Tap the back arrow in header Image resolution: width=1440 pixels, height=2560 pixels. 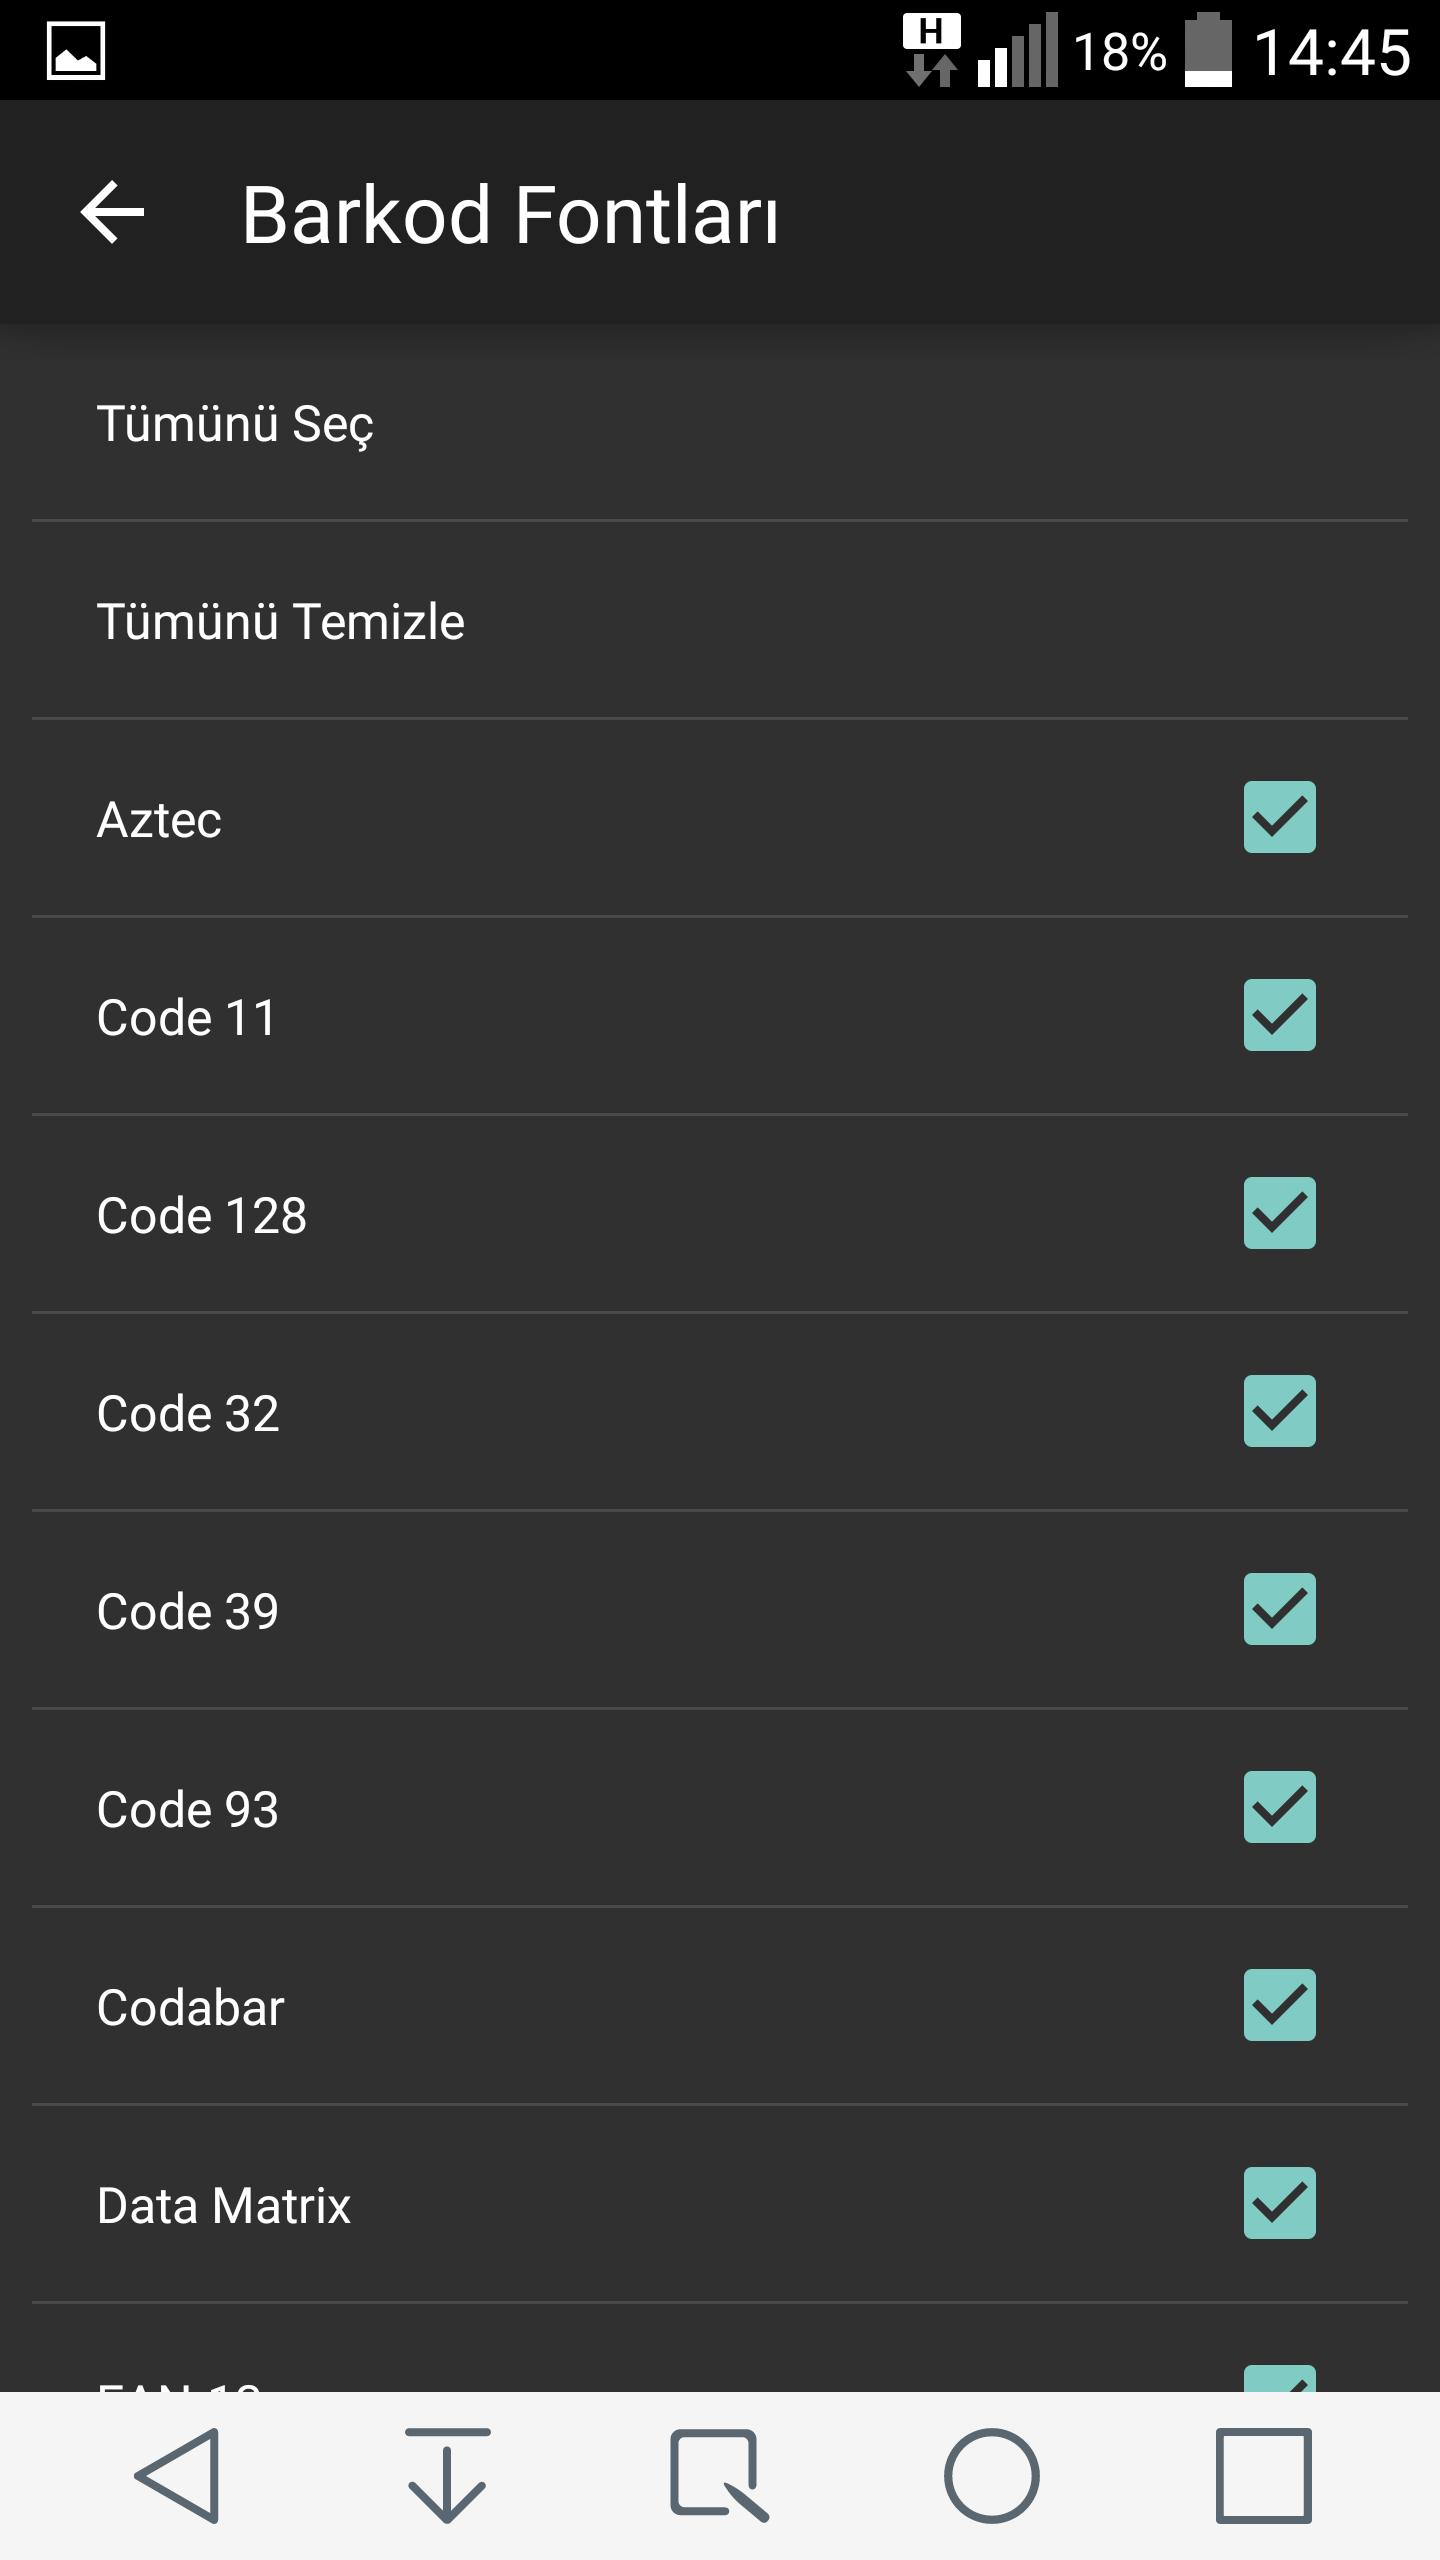(112, 212)
